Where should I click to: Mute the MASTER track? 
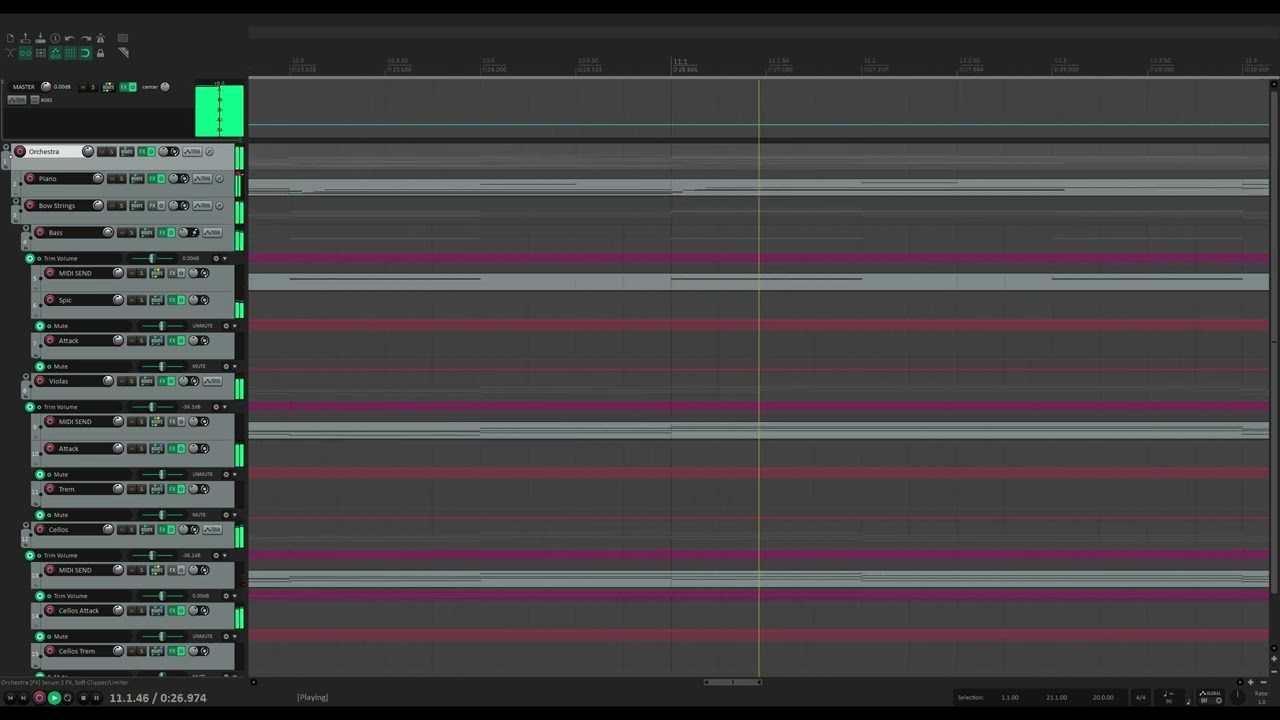click(83, 87)
